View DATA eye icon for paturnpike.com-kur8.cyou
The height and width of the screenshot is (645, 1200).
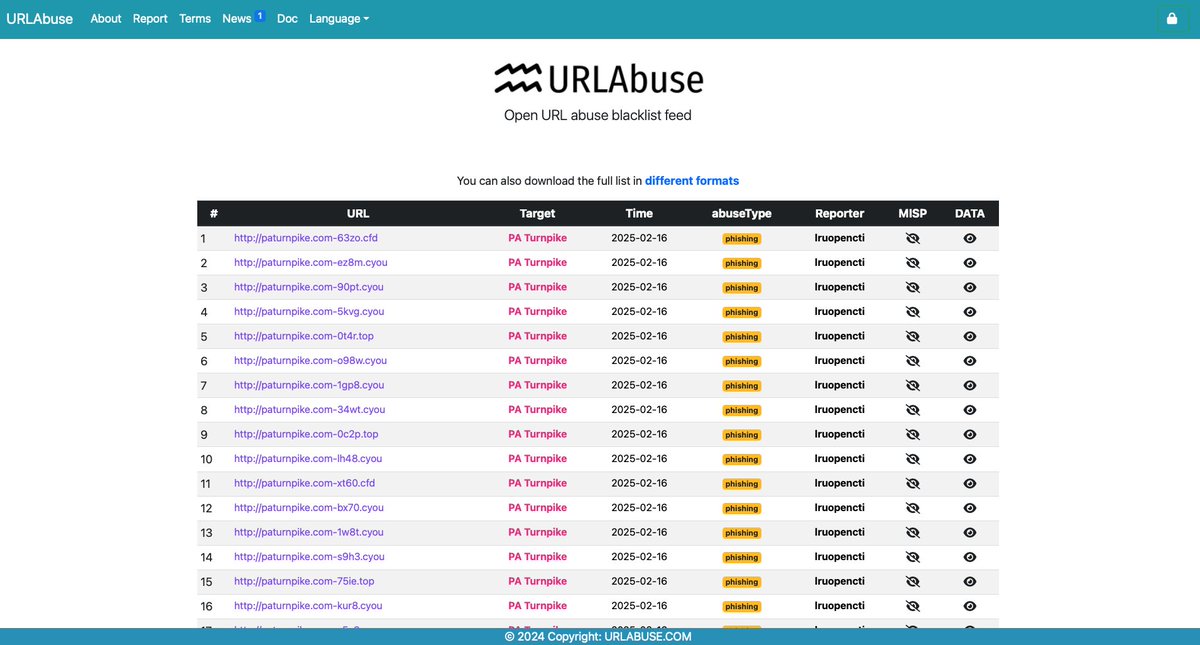tap(969, 606)
